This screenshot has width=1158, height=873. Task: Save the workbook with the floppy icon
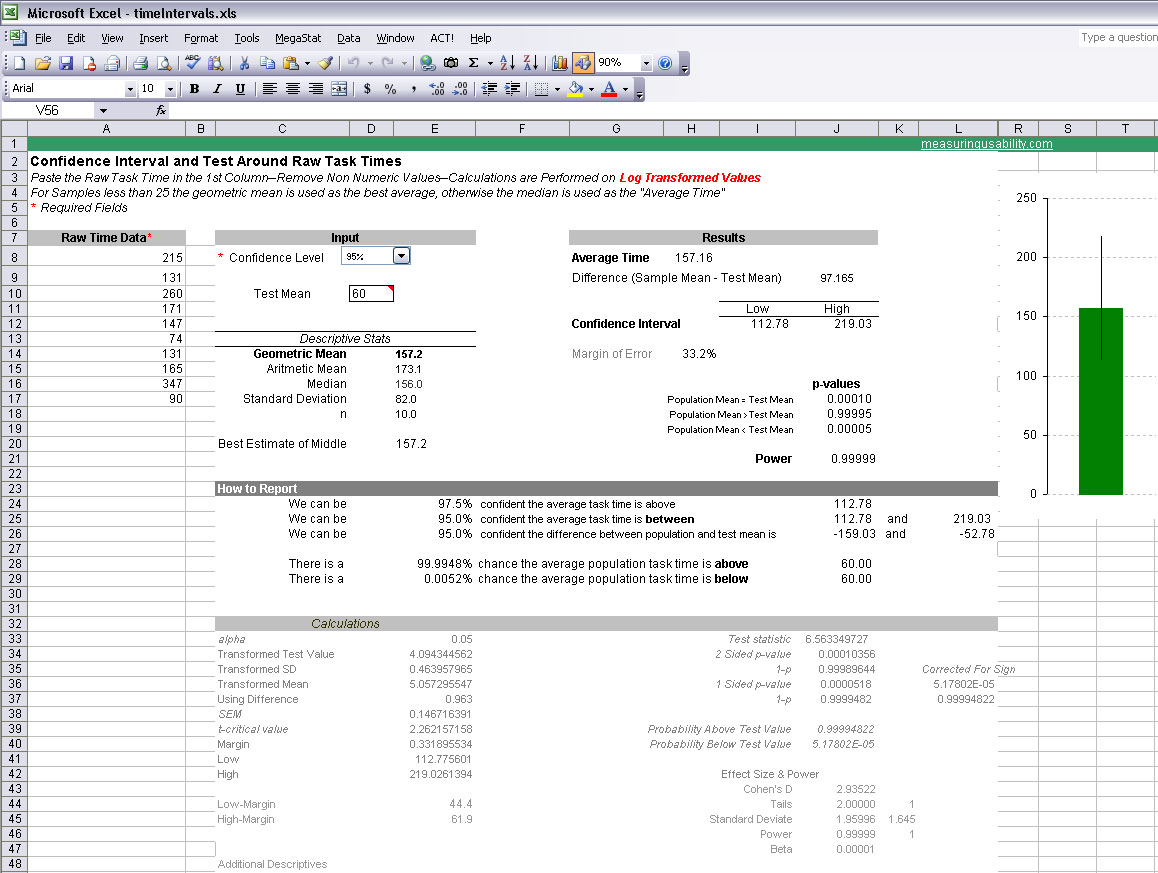click(x=66, y=64)
